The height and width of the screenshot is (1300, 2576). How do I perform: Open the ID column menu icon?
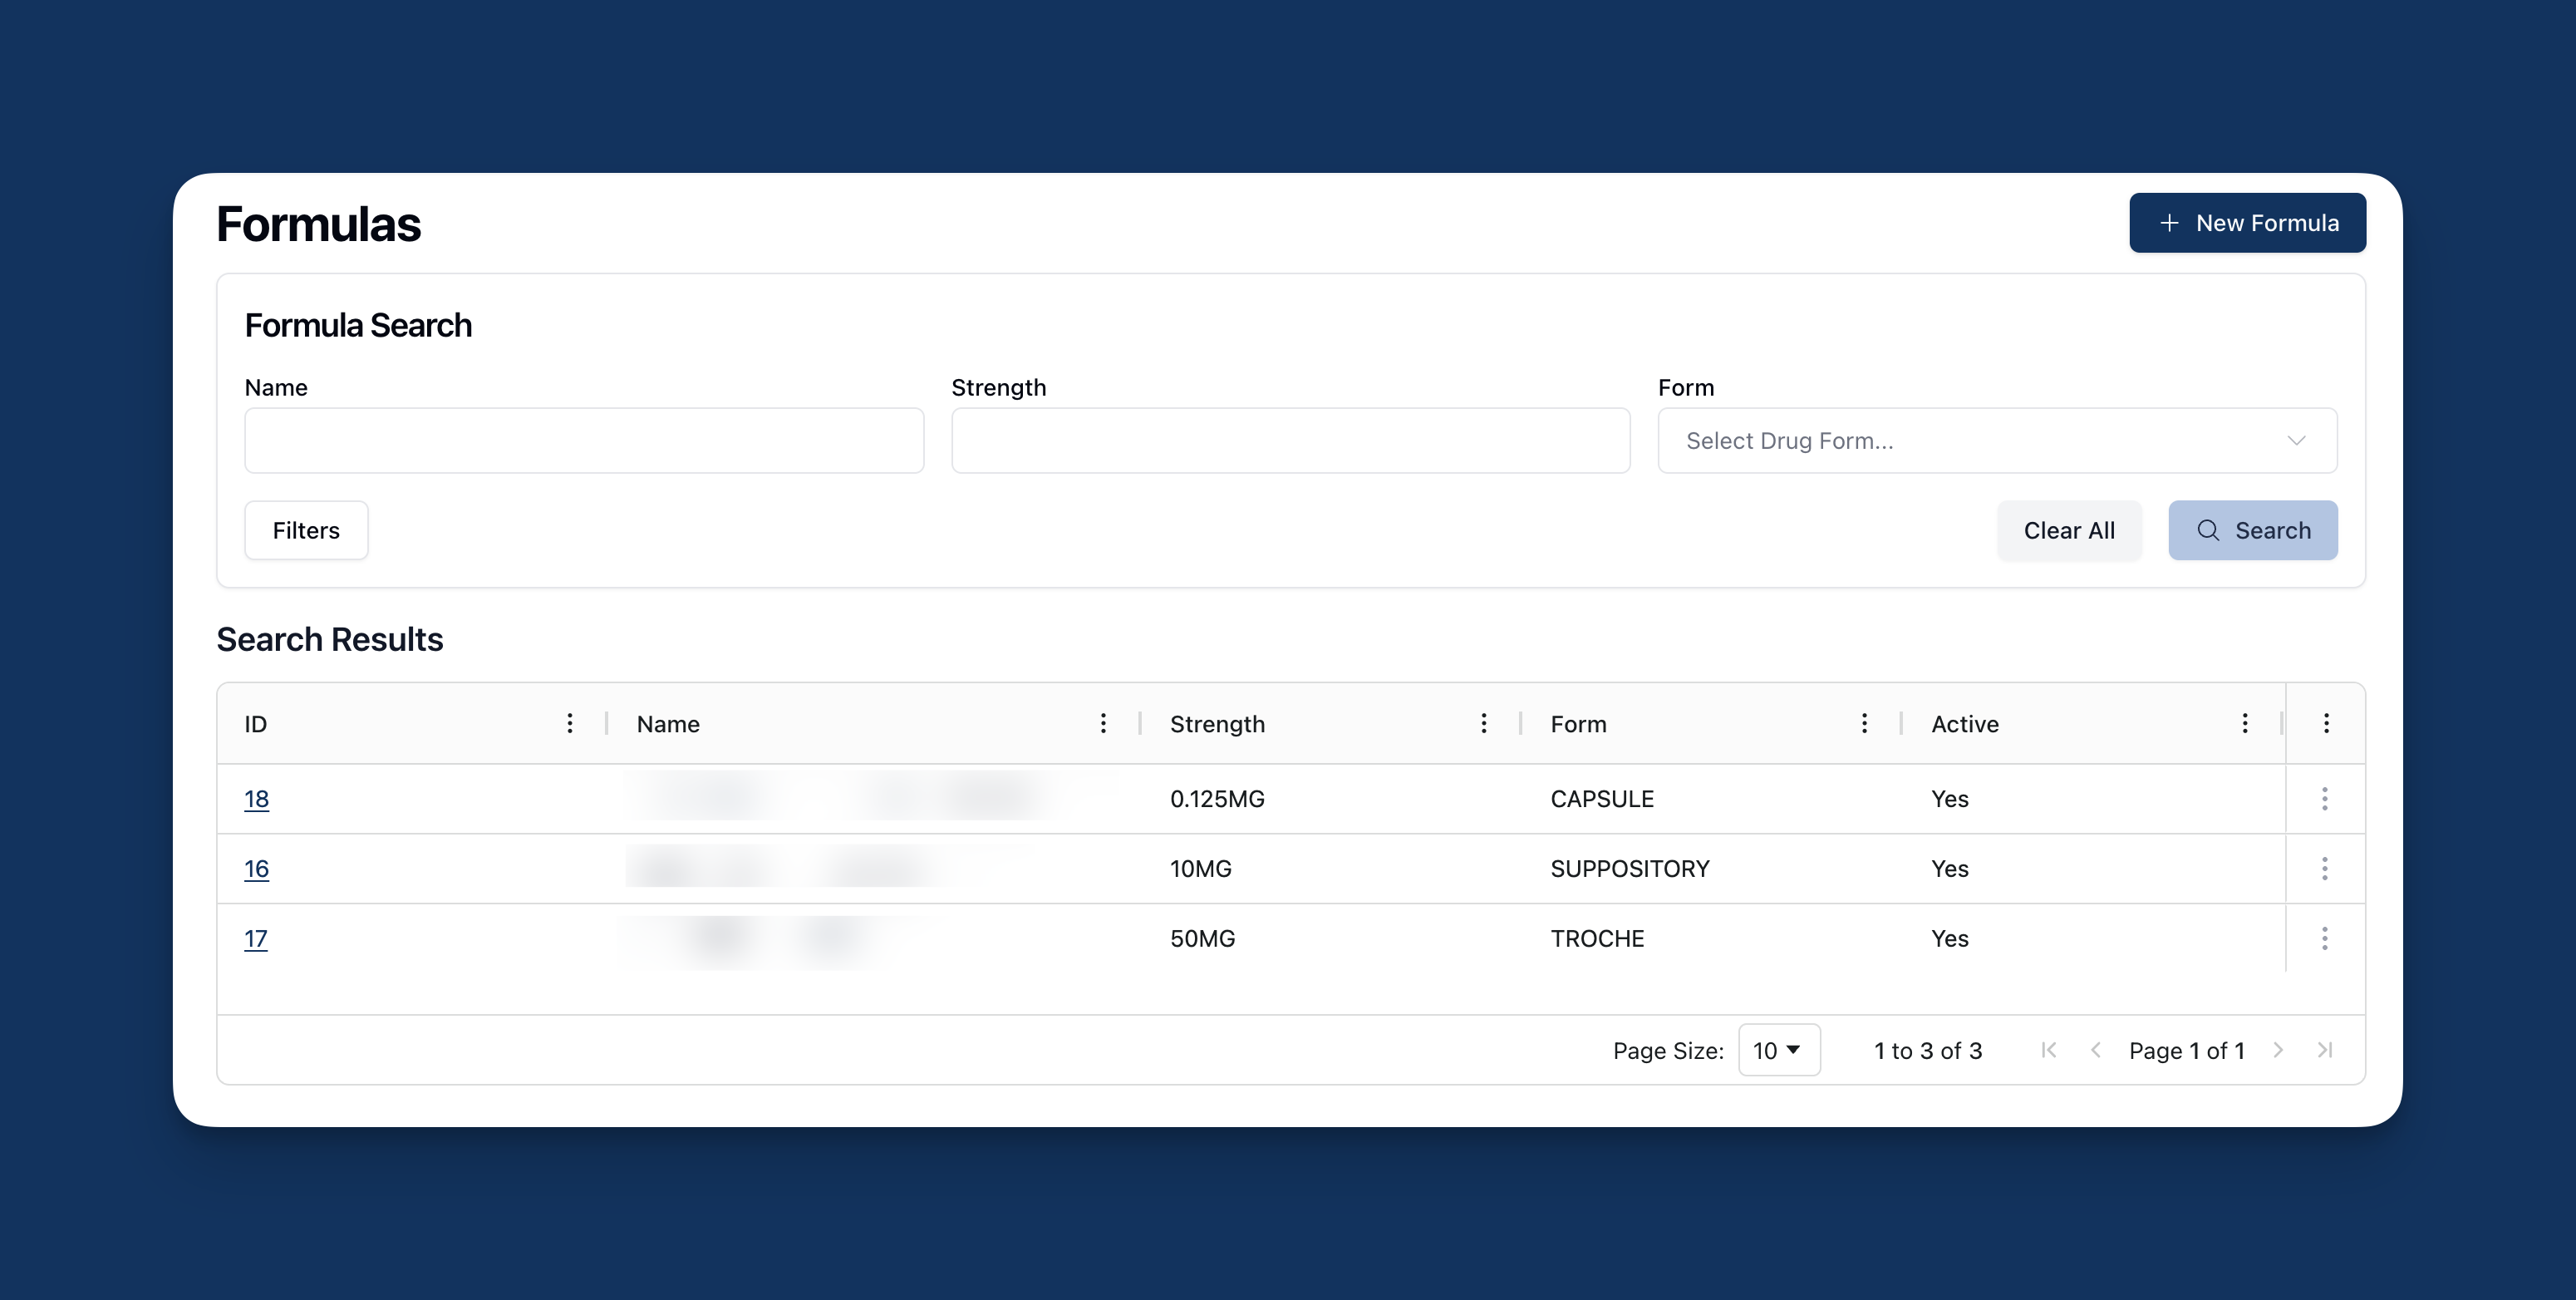coord(570,723)
